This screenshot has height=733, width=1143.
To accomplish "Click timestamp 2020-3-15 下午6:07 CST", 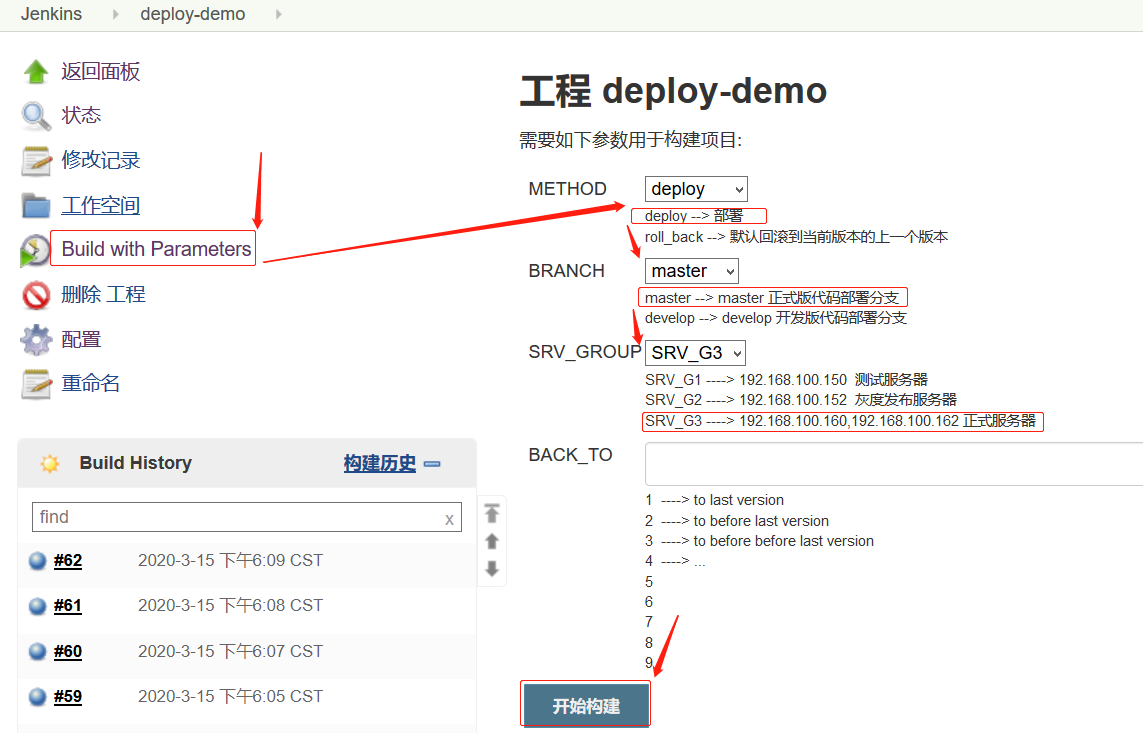I will click(x=230, y=651).
